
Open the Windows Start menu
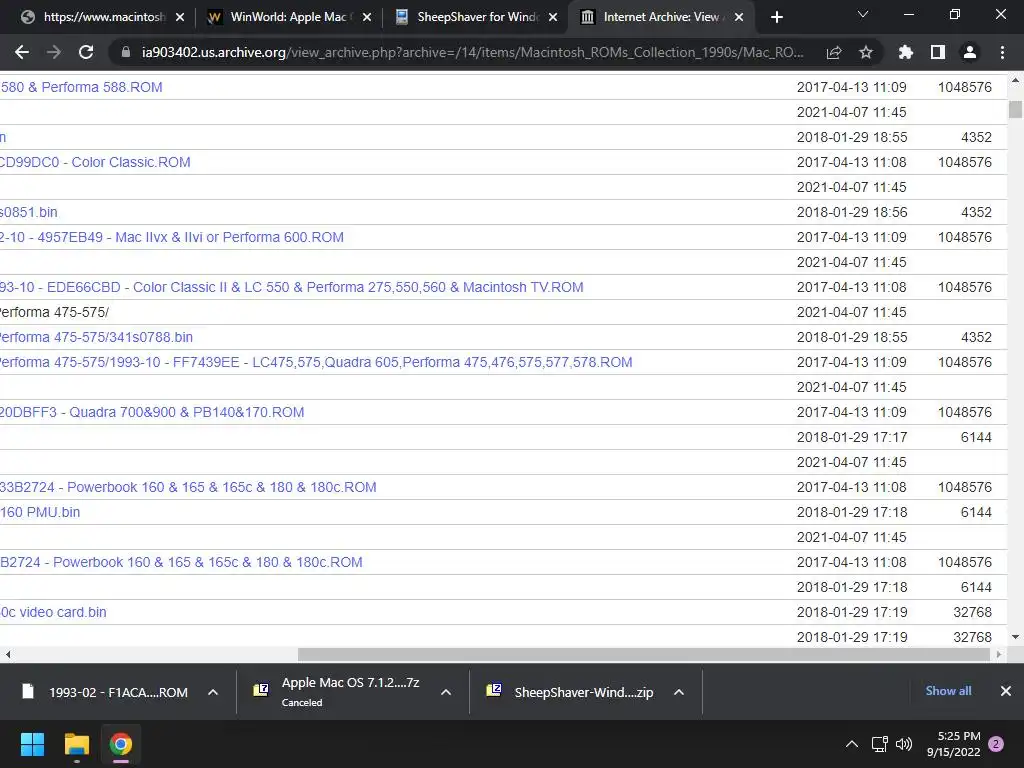click(32, 744)
